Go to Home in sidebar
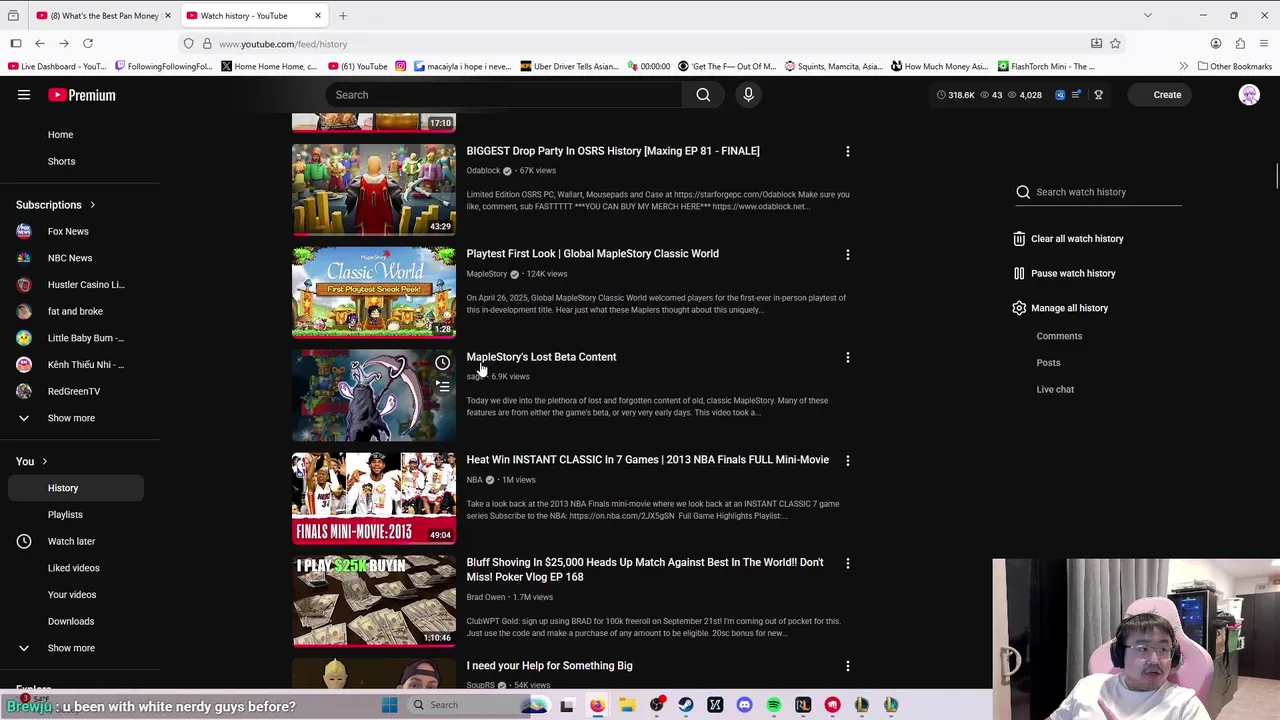The height and width of the screenshot is (720, 1280). [60, 134]
